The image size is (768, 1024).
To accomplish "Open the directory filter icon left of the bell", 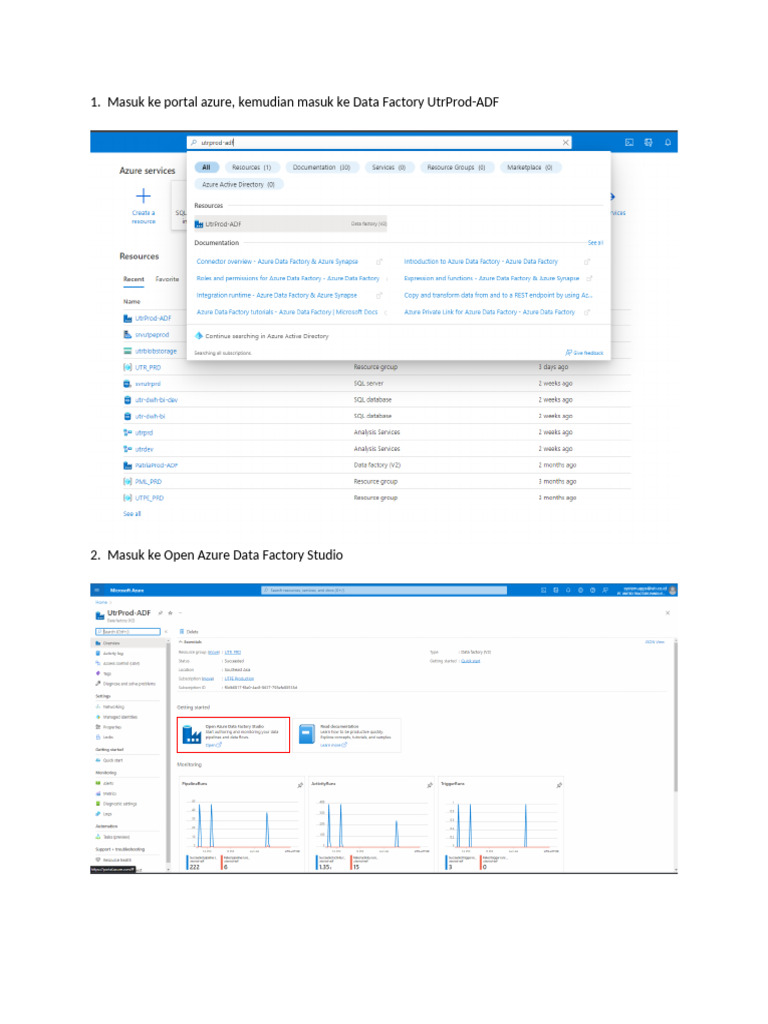I will (648, 142).
